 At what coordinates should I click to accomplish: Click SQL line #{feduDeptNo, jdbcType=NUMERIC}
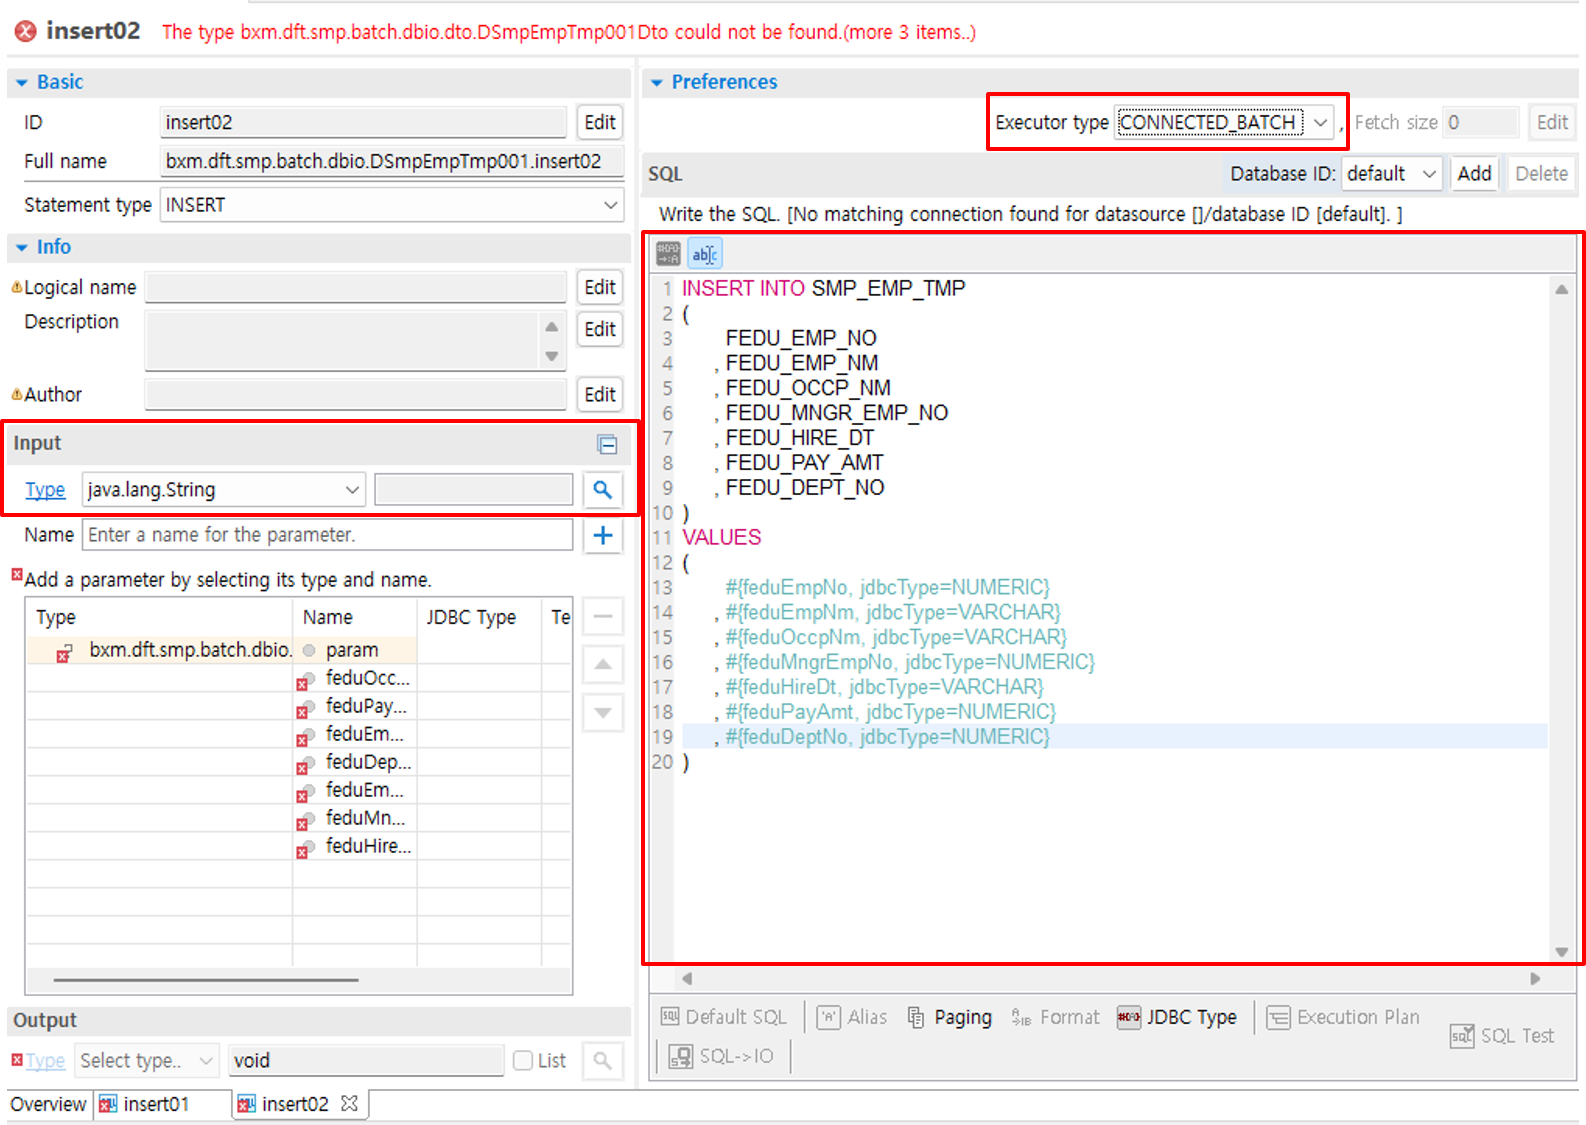tap(886, 737)
